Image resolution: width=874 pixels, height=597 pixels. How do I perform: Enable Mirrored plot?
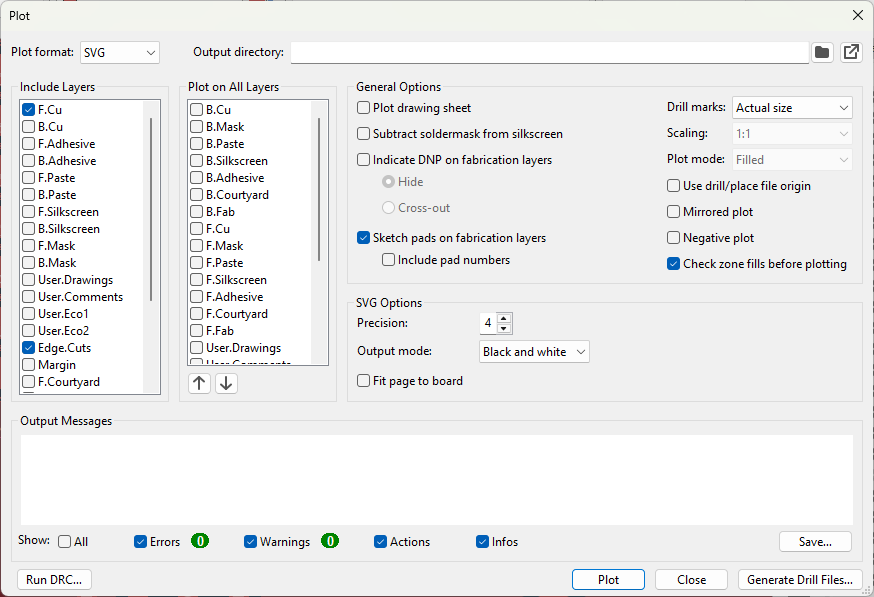673,212
